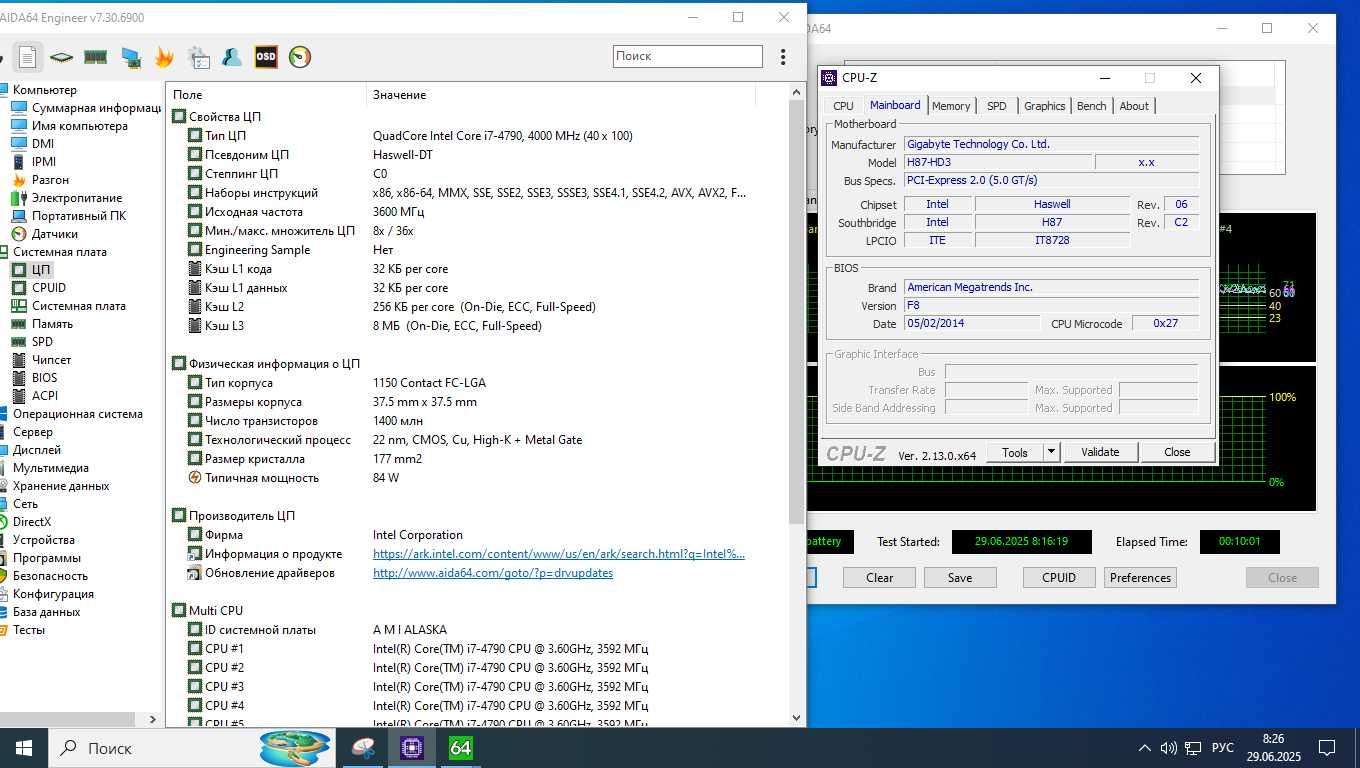Click the AIDA64 search field
The image size is (1360, 768).
pyautogui.click(x=688, y=56)
